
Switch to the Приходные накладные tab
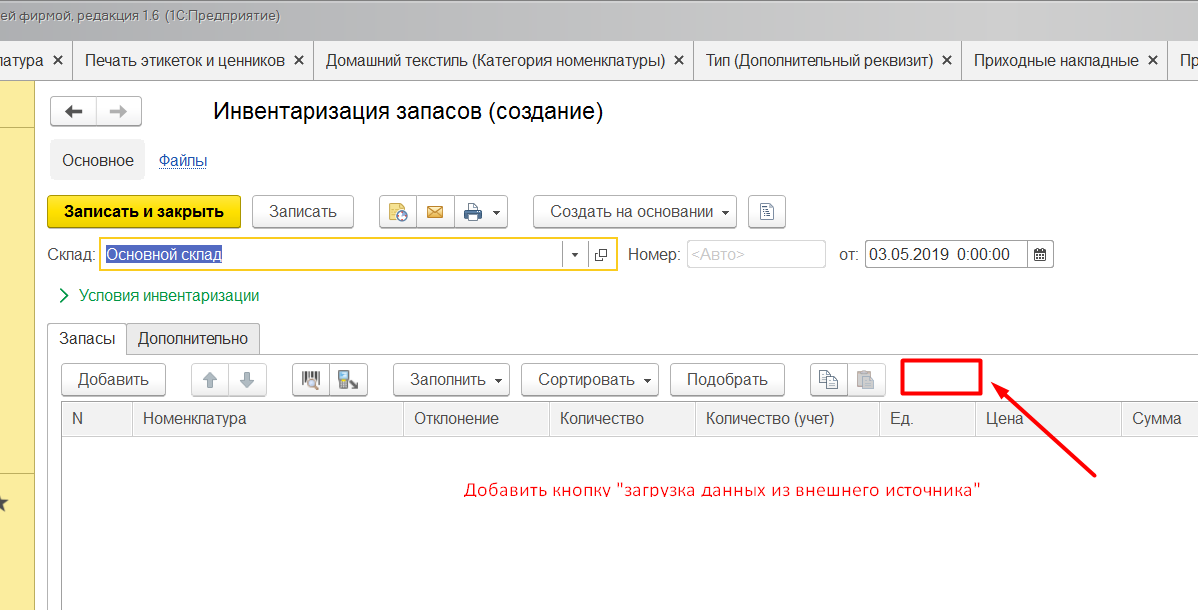(x=1056, y=61)
